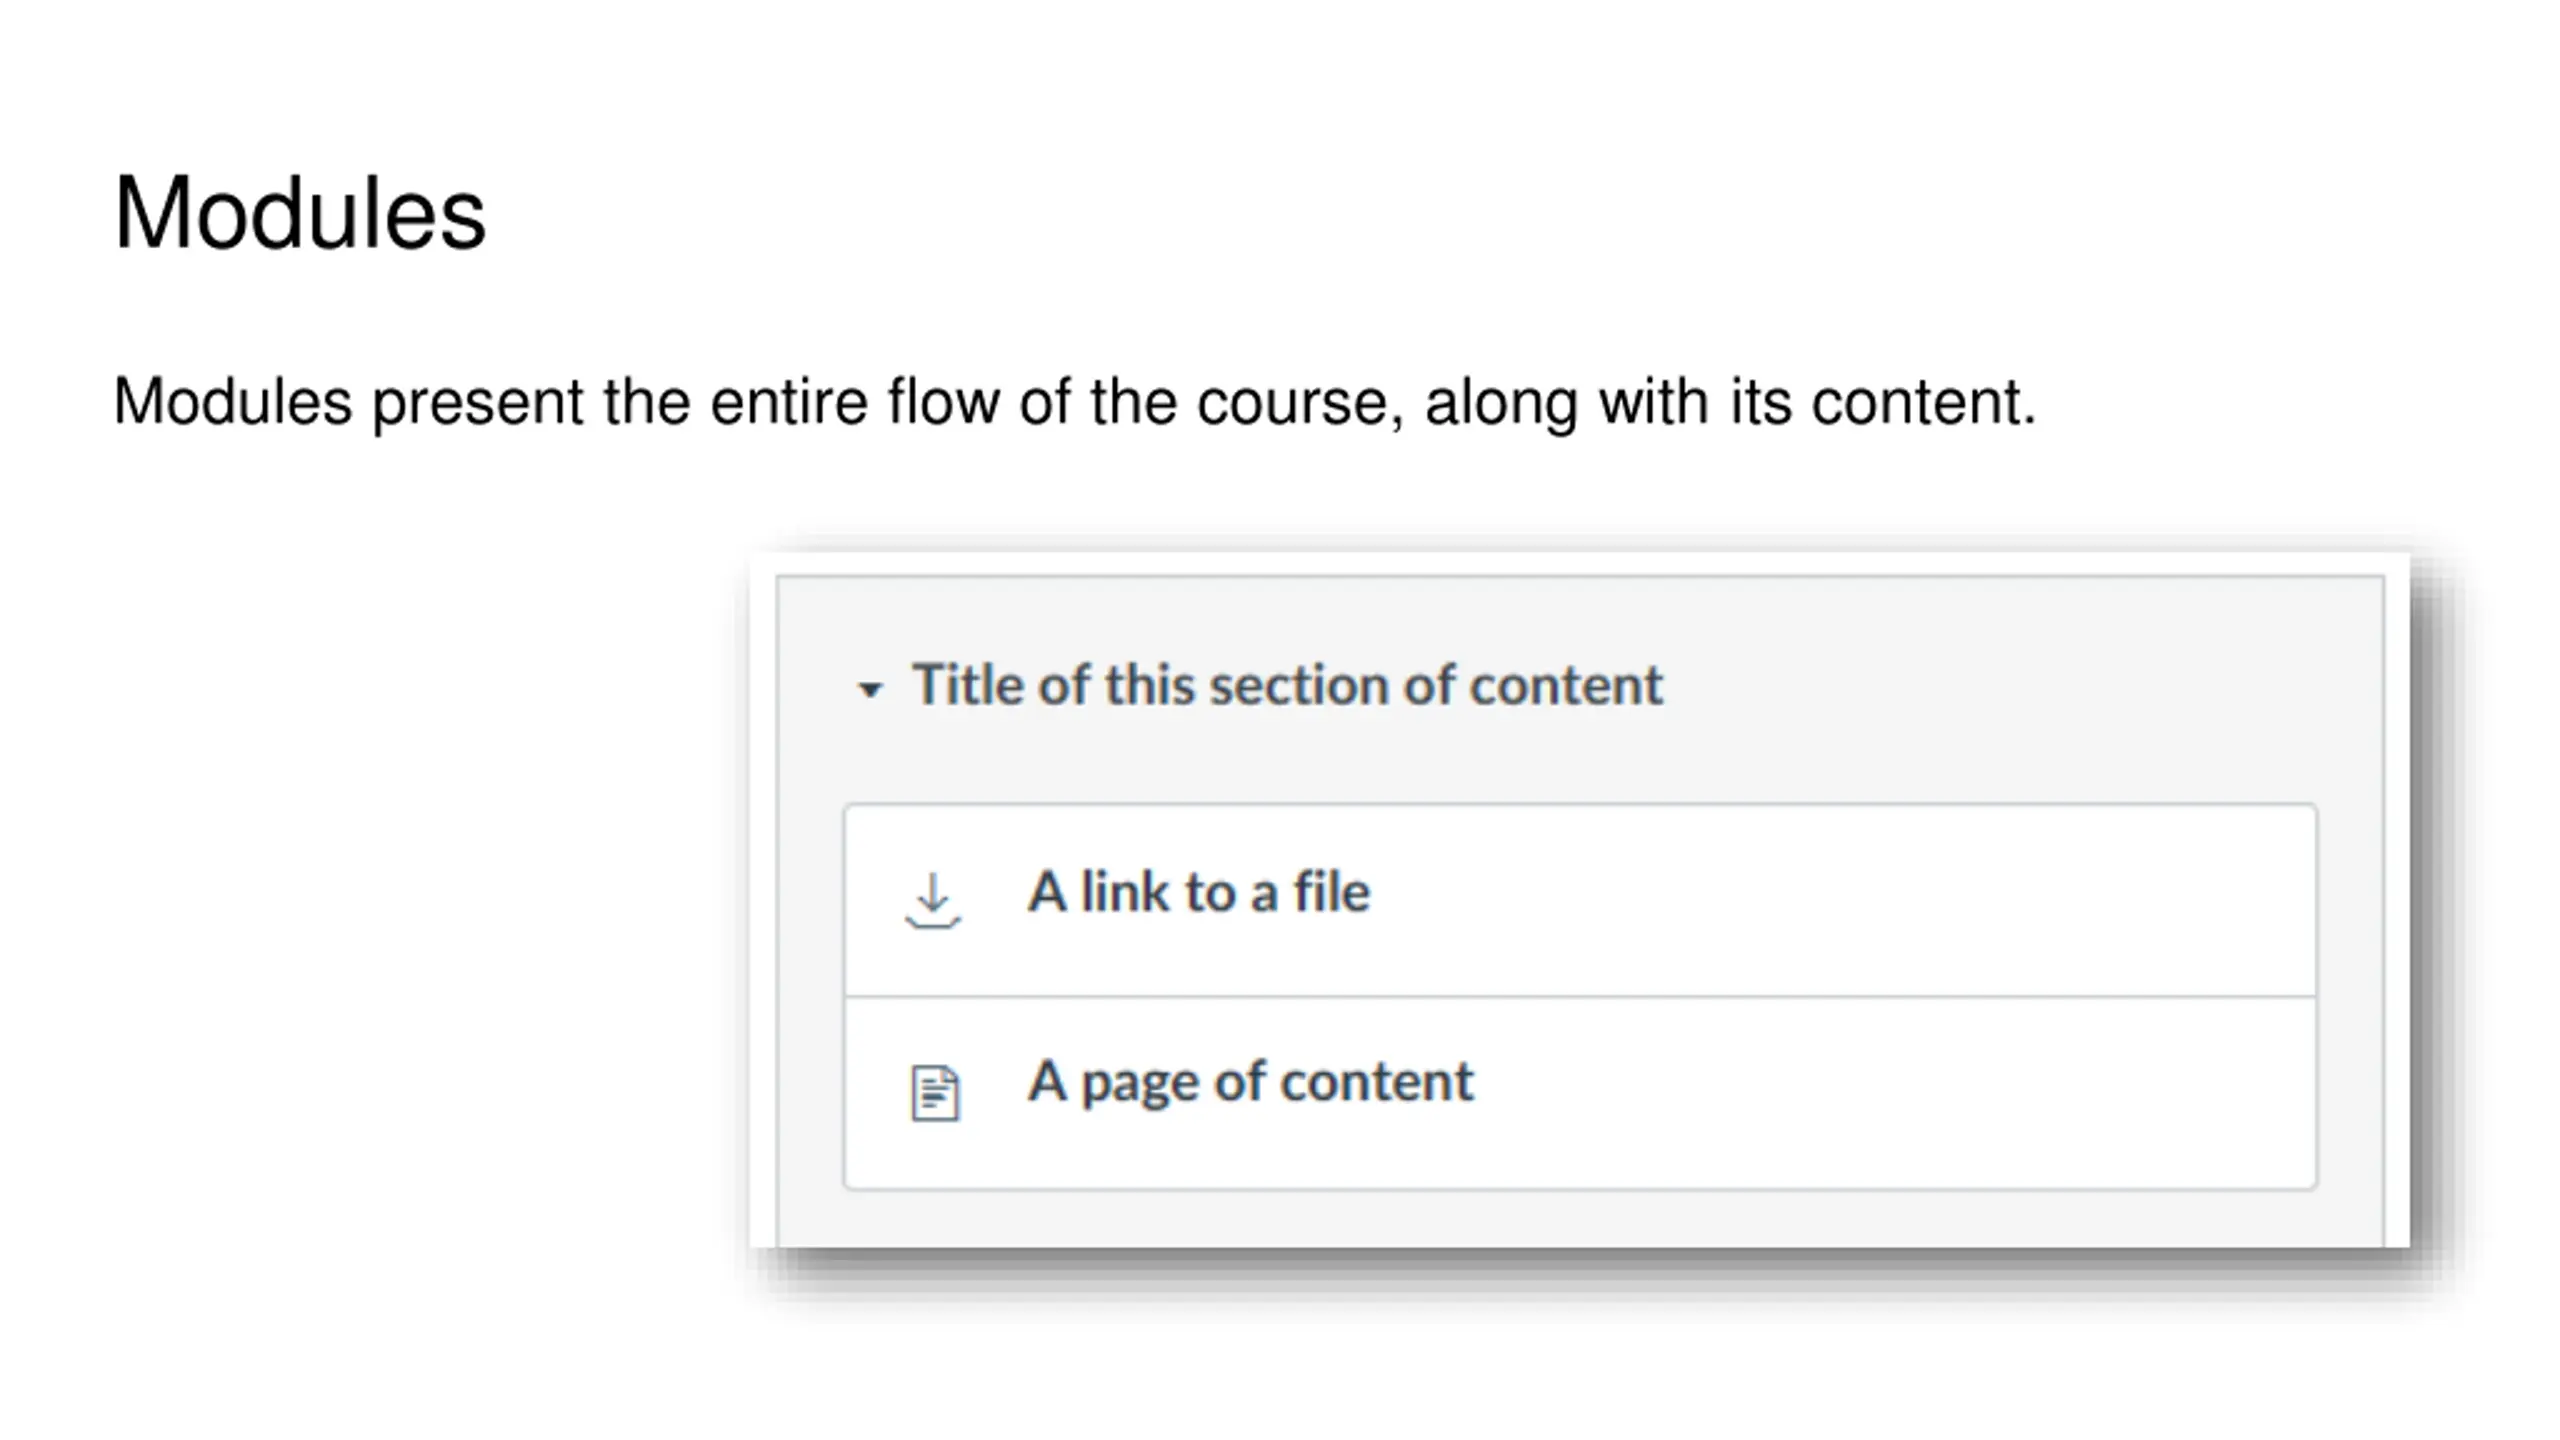This screenshot has height=1440, width=2560.
Task: Open the 'A link to a file' item
Action: (1198, 891)
